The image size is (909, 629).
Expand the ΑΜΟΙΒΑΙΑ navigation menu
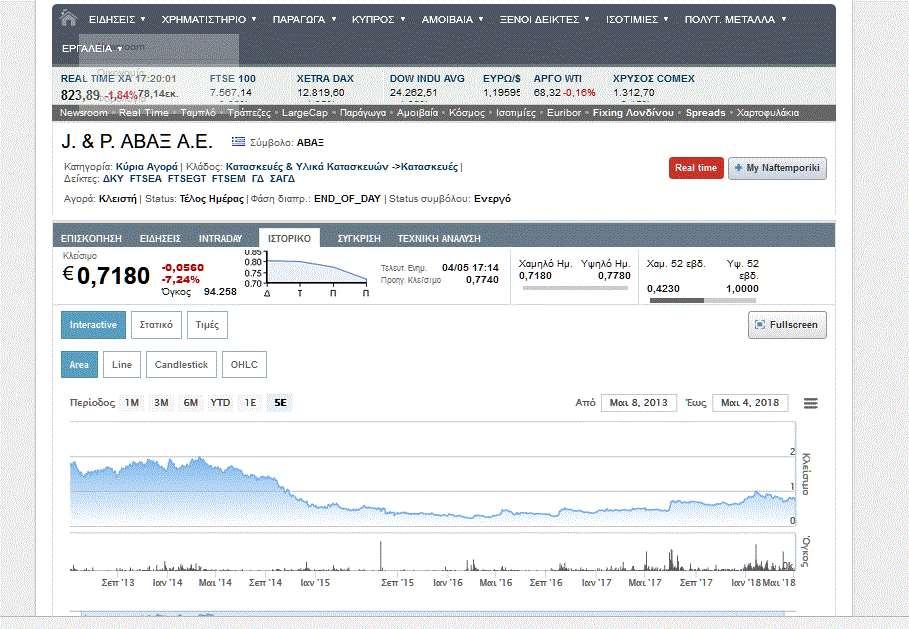pos(452,19)
